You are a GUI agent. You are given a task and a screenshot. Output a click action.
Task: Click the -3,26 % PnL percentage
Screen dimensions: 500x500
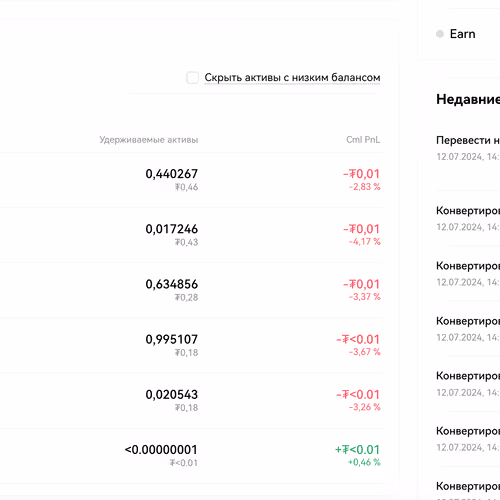pyautogui.click(x=365, y=407)
